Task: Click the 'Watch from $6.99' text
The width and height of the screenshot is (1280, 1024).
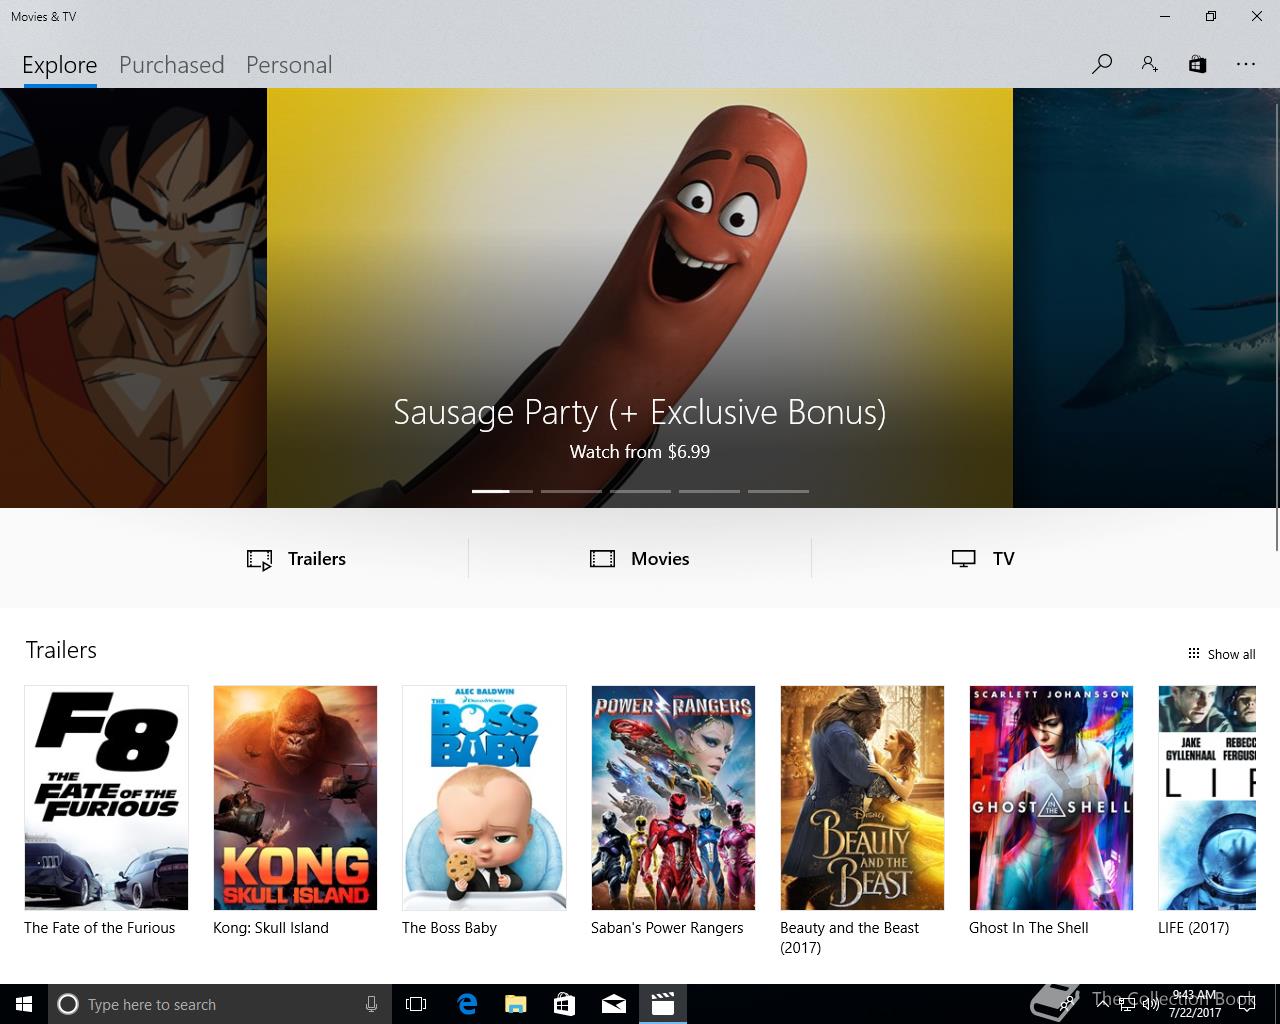Action: [640, 452]
